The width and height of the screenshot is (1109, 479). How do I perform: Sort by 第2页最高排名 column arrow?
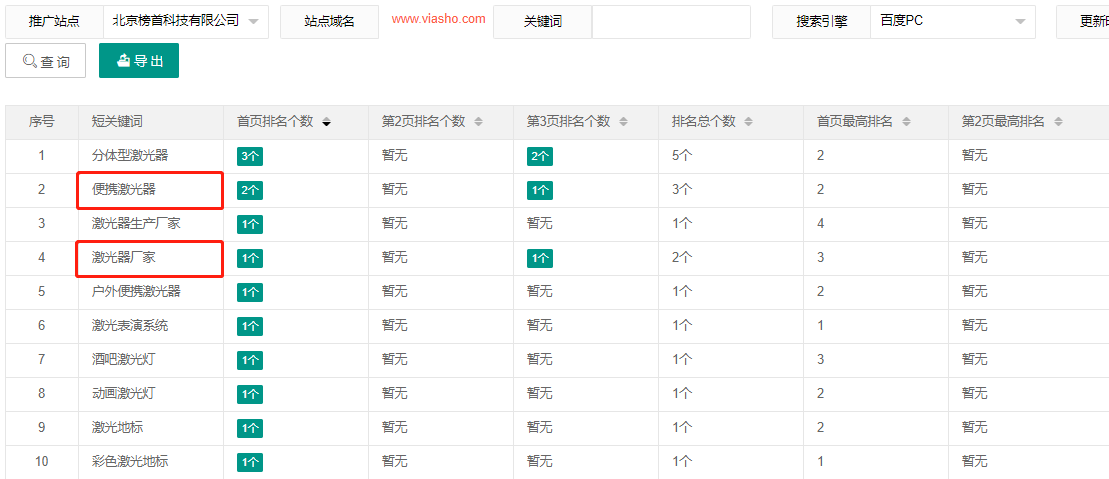1058,122
